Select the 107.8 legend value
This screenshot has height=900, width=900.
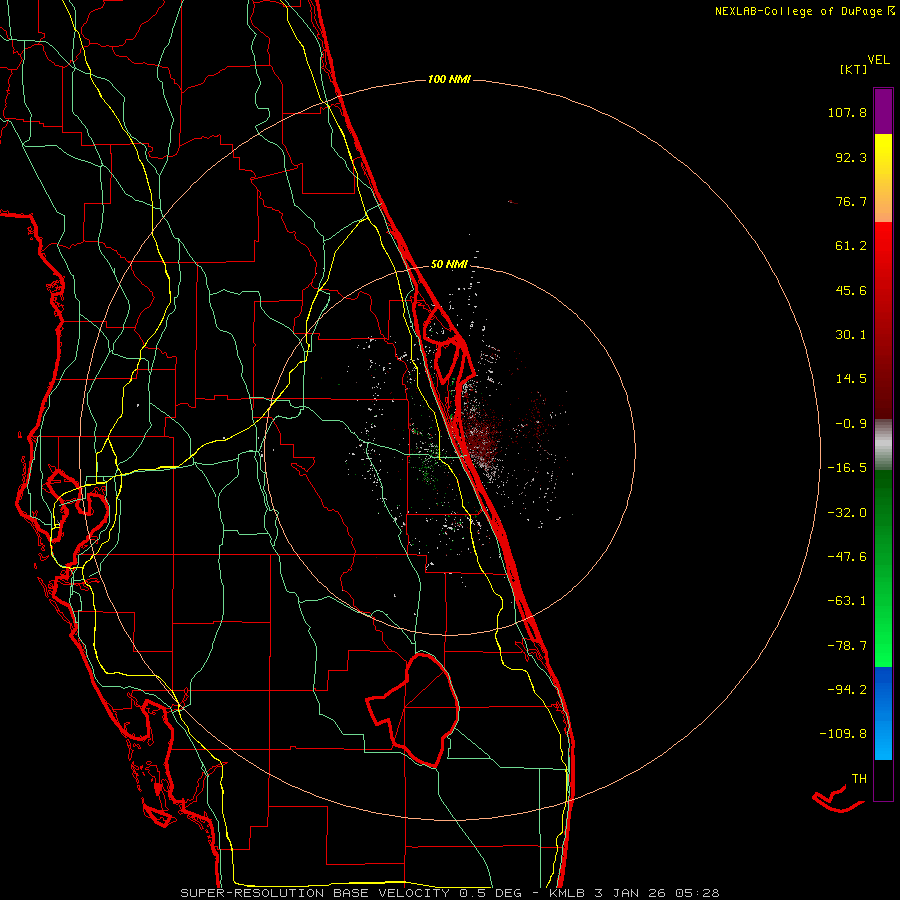click(847, 112)
